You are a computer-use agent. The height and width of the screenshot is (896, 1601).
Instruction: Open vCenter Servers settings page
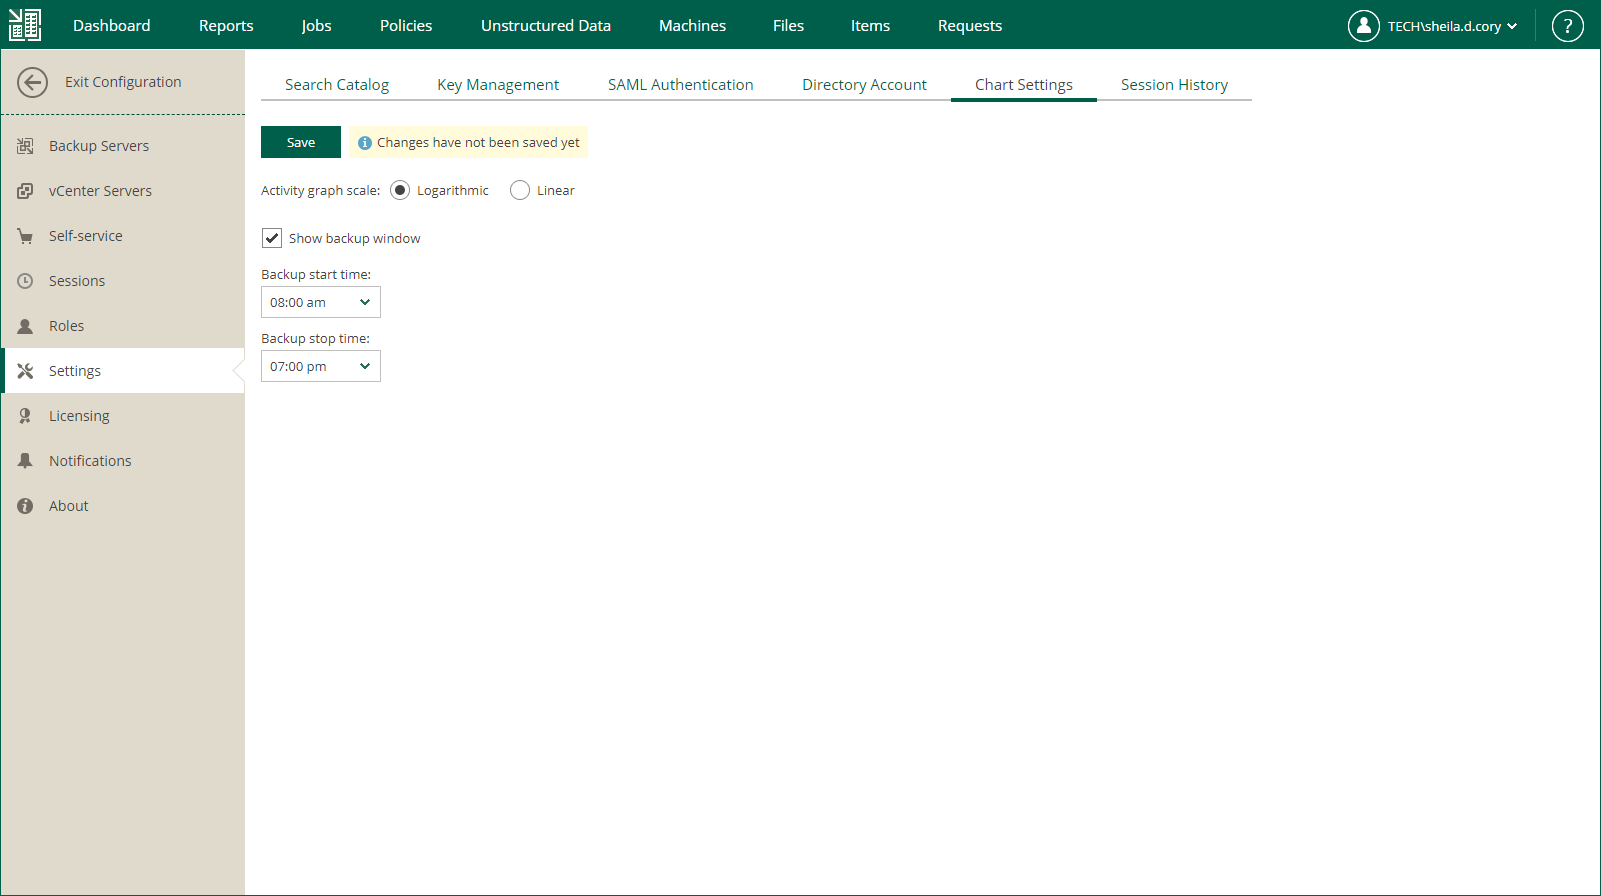coord(123,191)
